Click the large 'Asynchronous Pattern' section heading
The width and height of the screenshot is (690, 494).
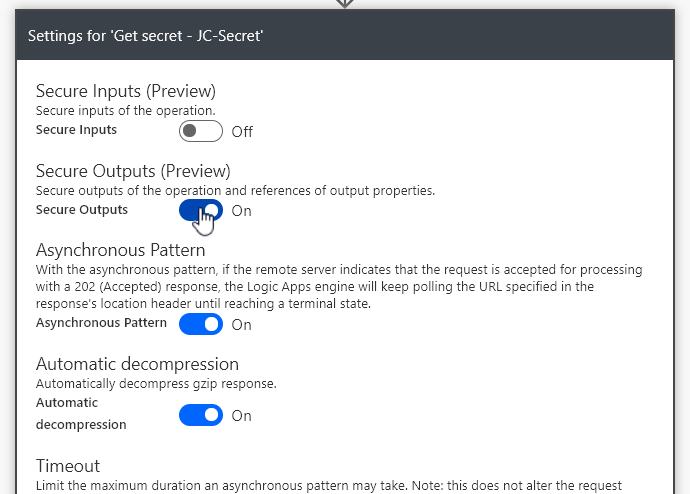(120, 250)
